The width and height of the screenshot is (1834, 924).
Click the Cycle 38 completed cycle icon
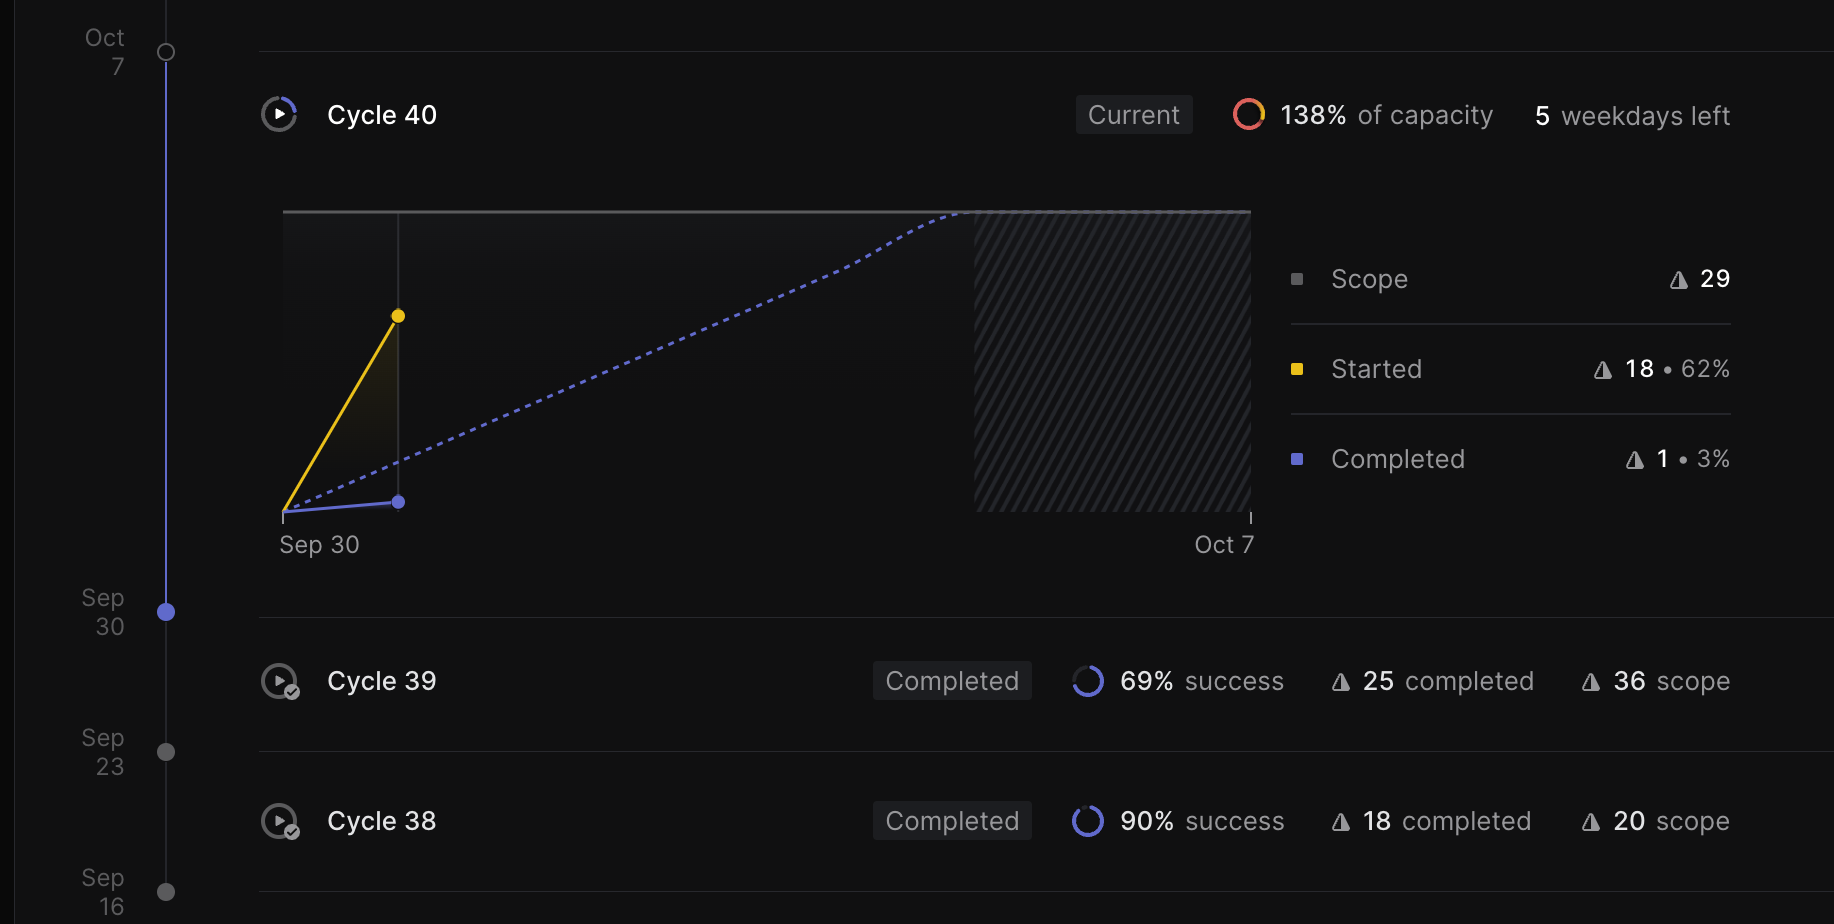click(279, 821)
